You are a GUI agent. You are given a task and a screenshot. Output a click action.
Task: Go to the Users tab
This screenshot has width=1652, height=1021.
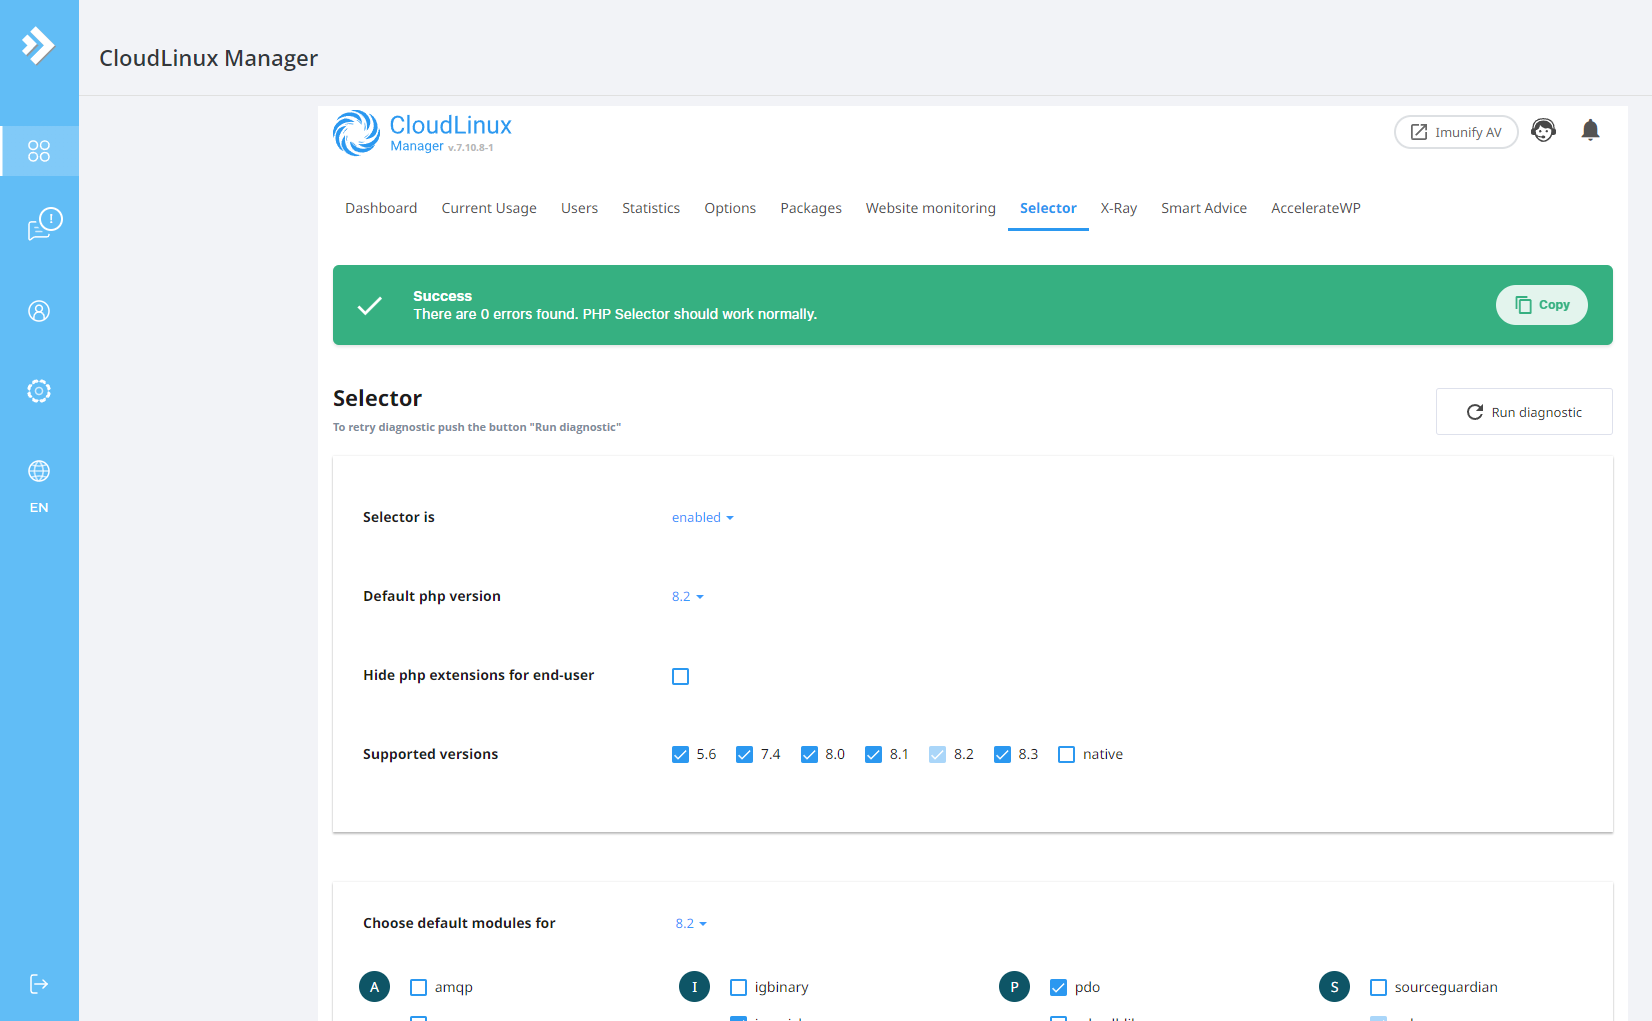click(579, 208)
